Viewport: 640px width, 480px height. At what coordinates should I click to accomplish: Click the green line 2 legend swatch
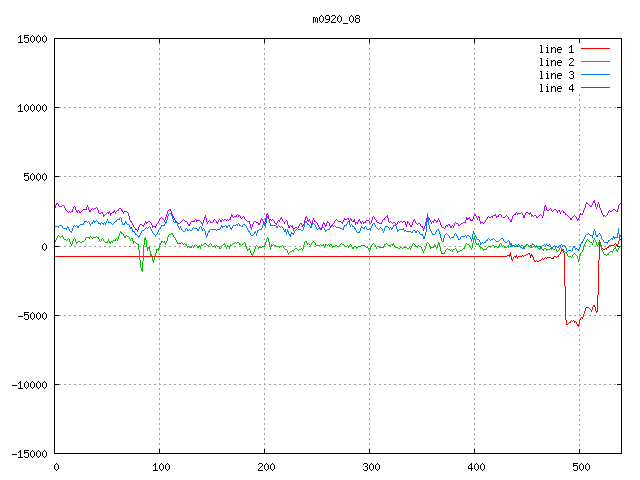click(595, 62)
